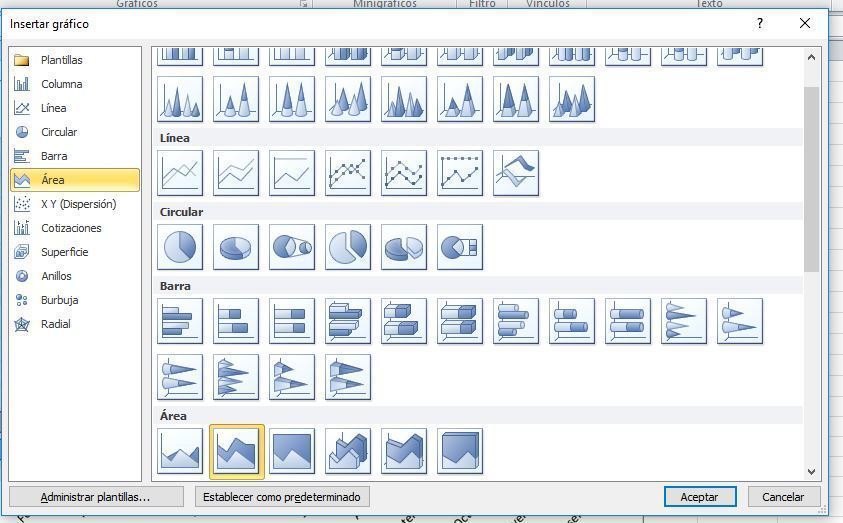Select the Burbuja chart category
The height and width of the screenshot is (523, 843).
(74, 300)
